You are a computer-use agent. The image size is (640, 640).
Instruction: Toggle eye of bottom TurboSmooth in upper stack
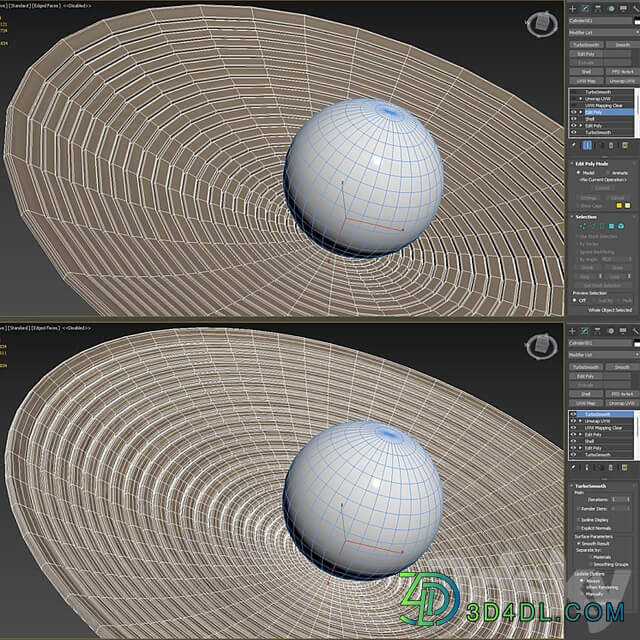pos(573,132)
